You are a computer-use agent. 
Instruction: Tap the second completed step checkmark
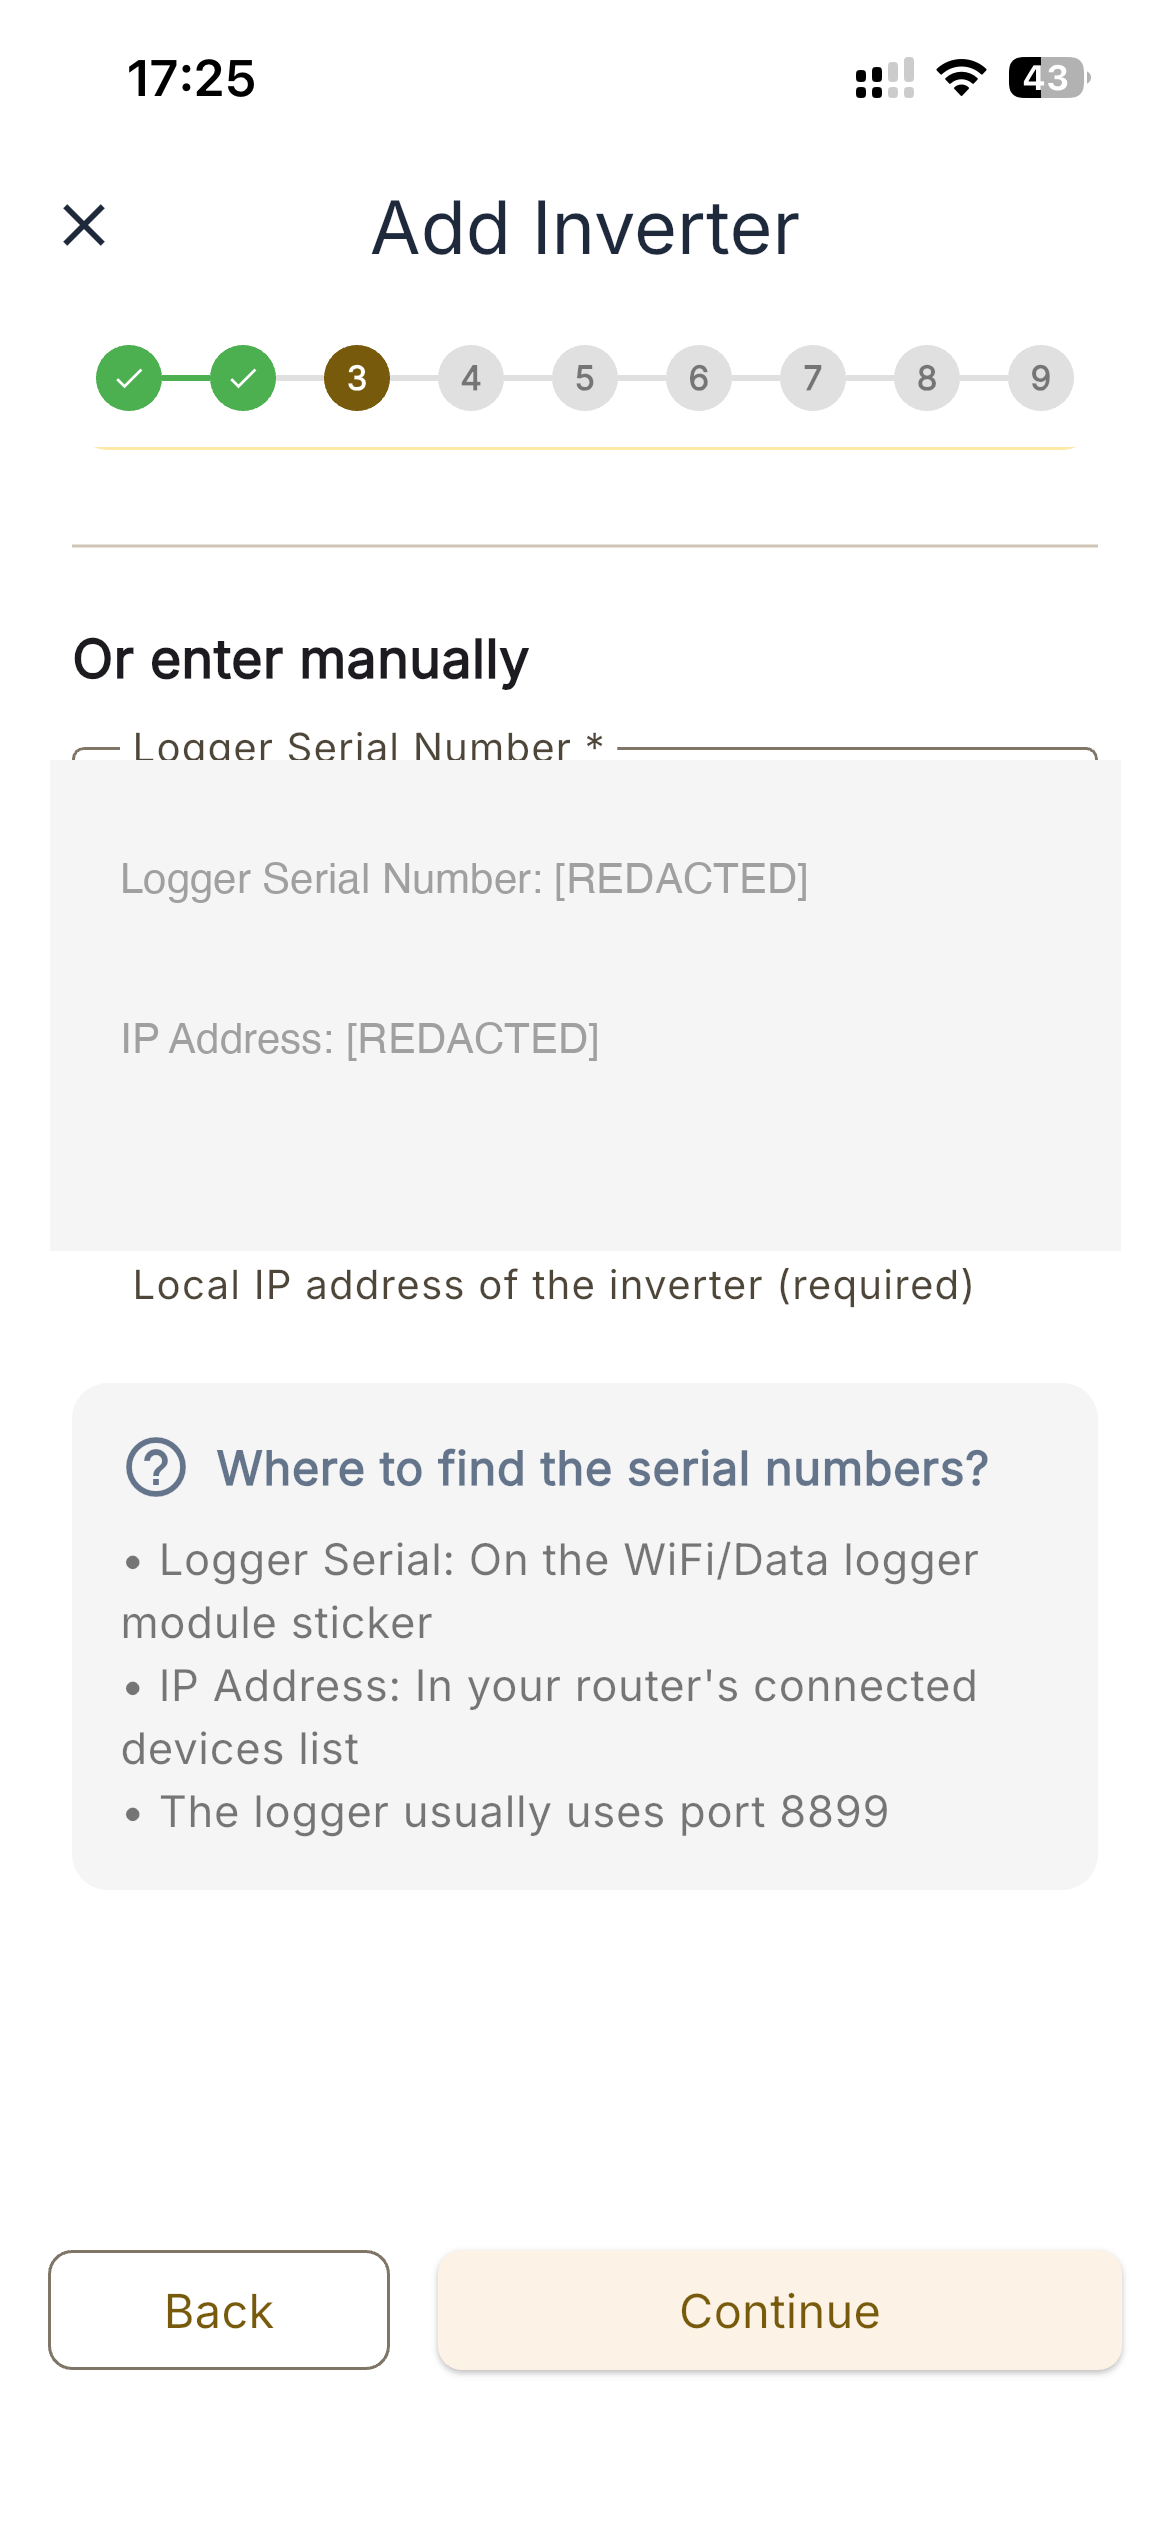243,378
